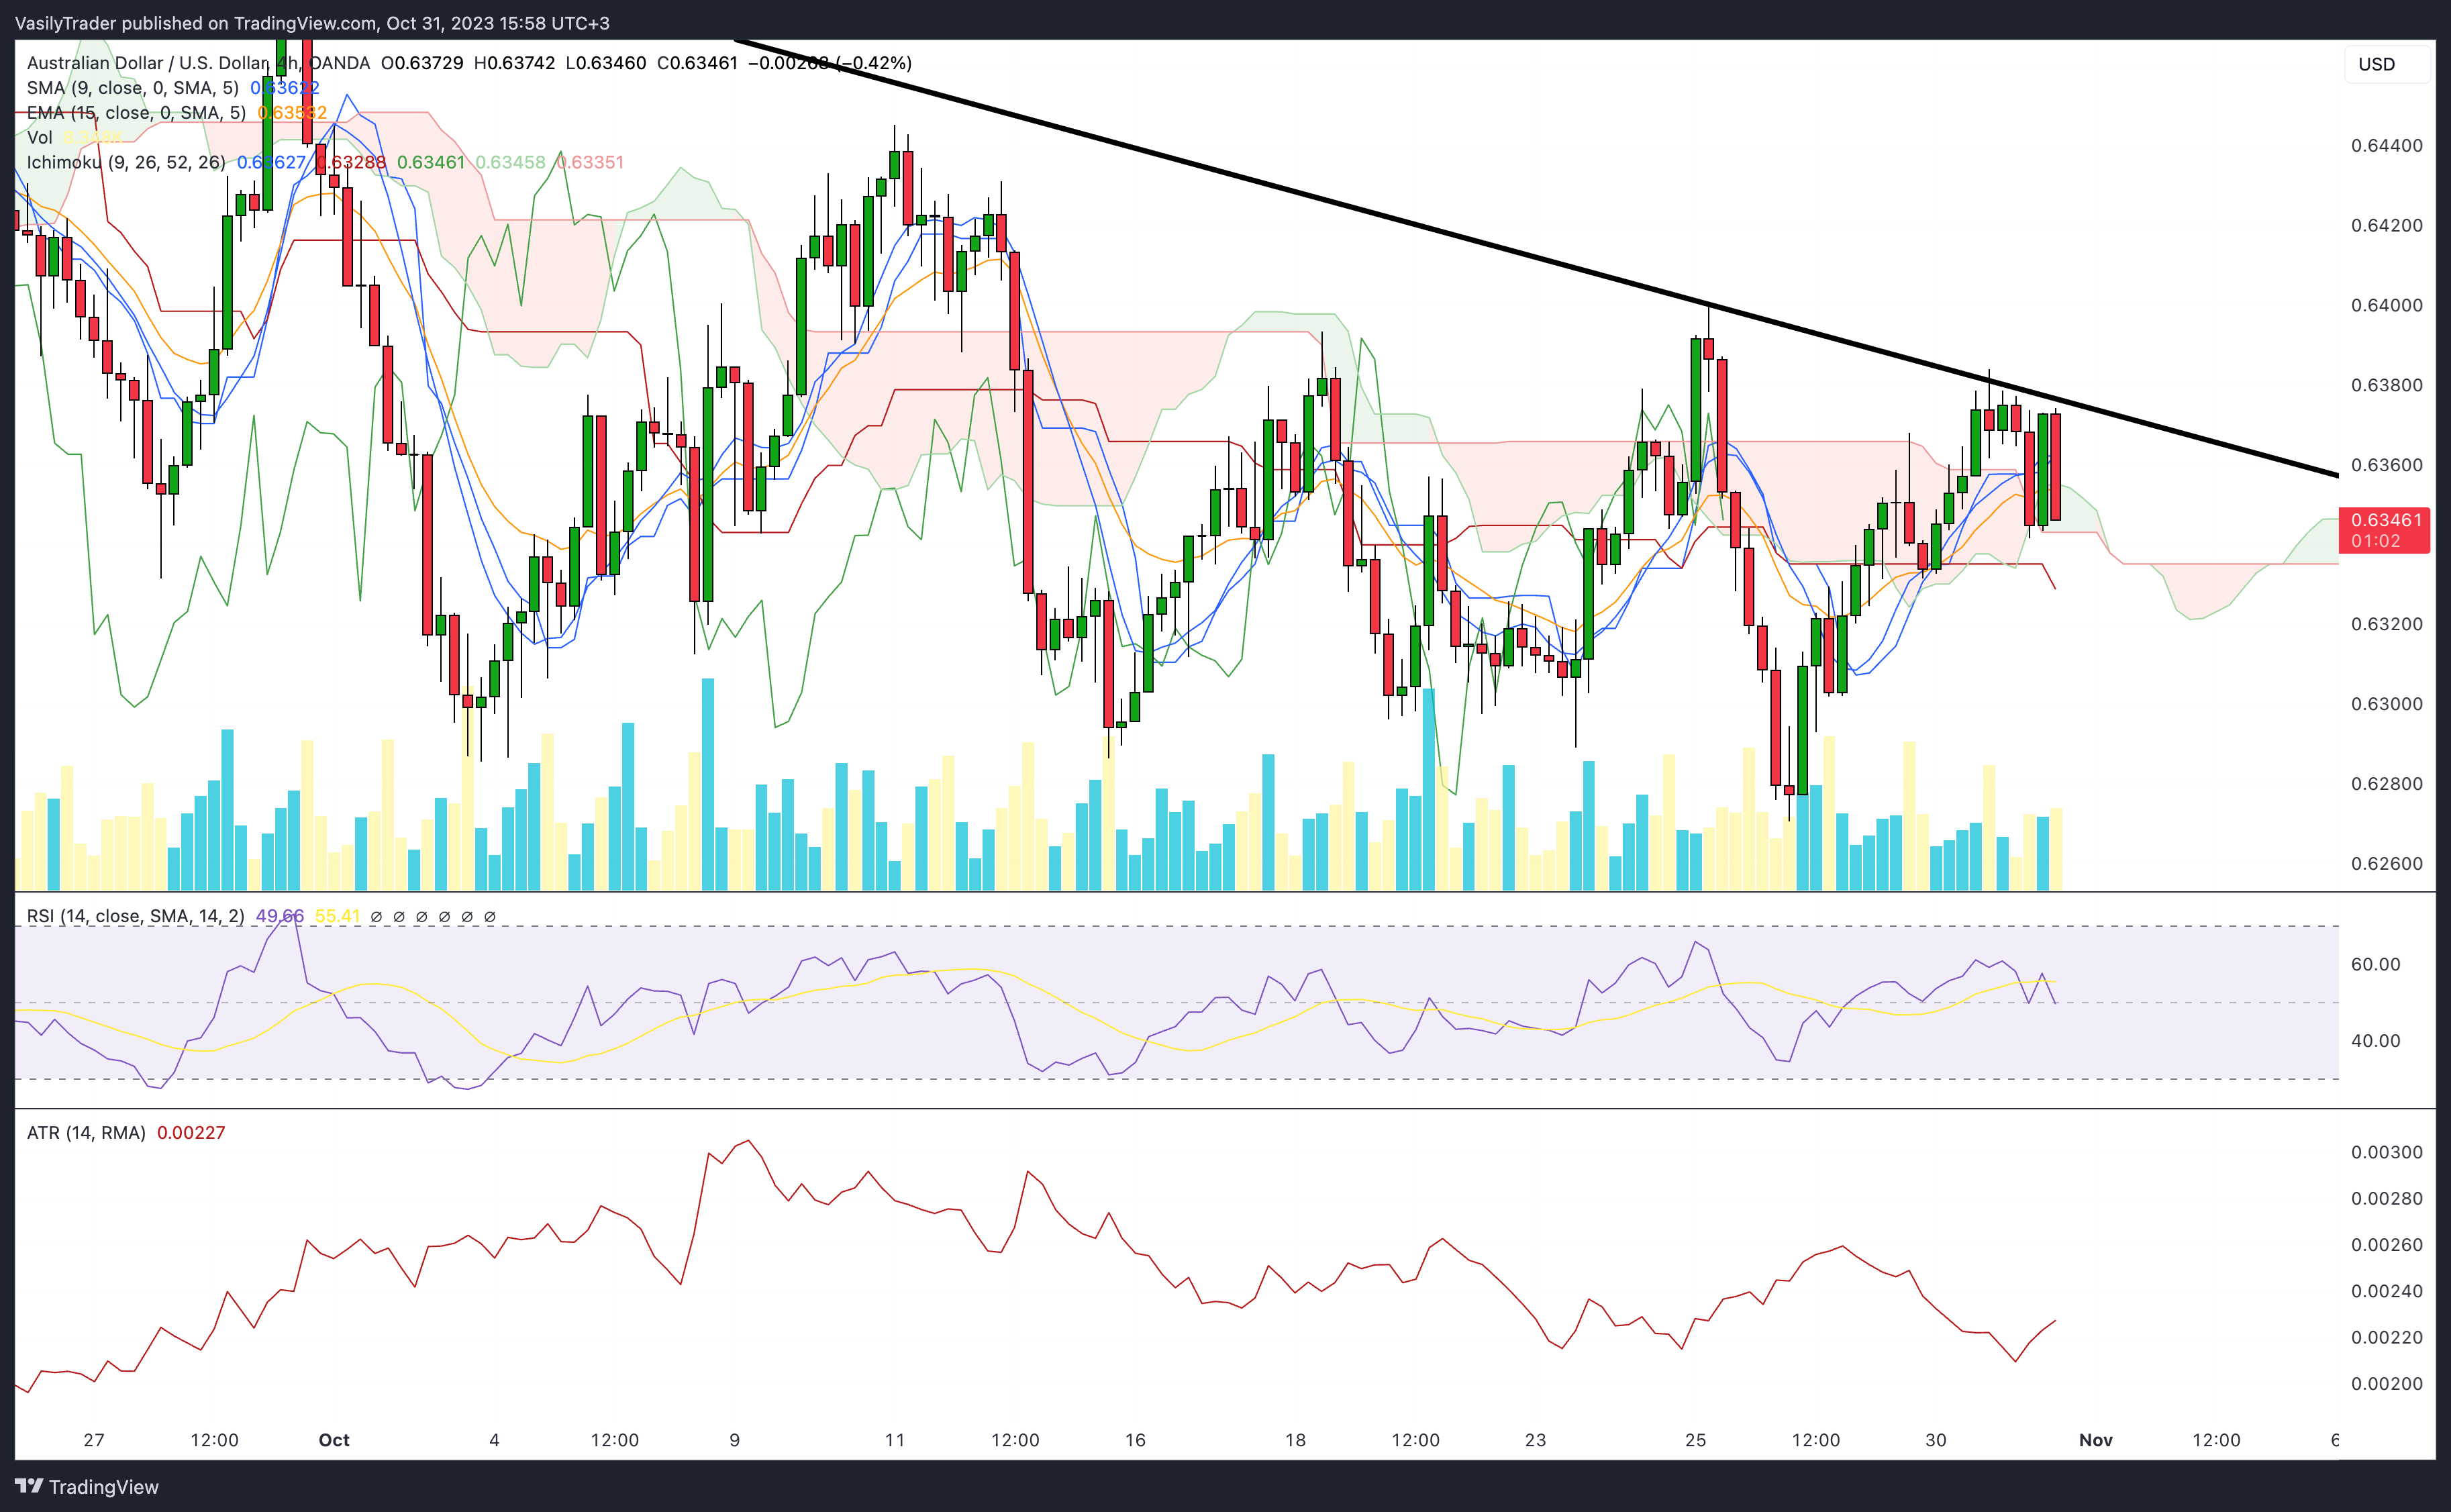Click the low value L0.63460

click(606, 63)
